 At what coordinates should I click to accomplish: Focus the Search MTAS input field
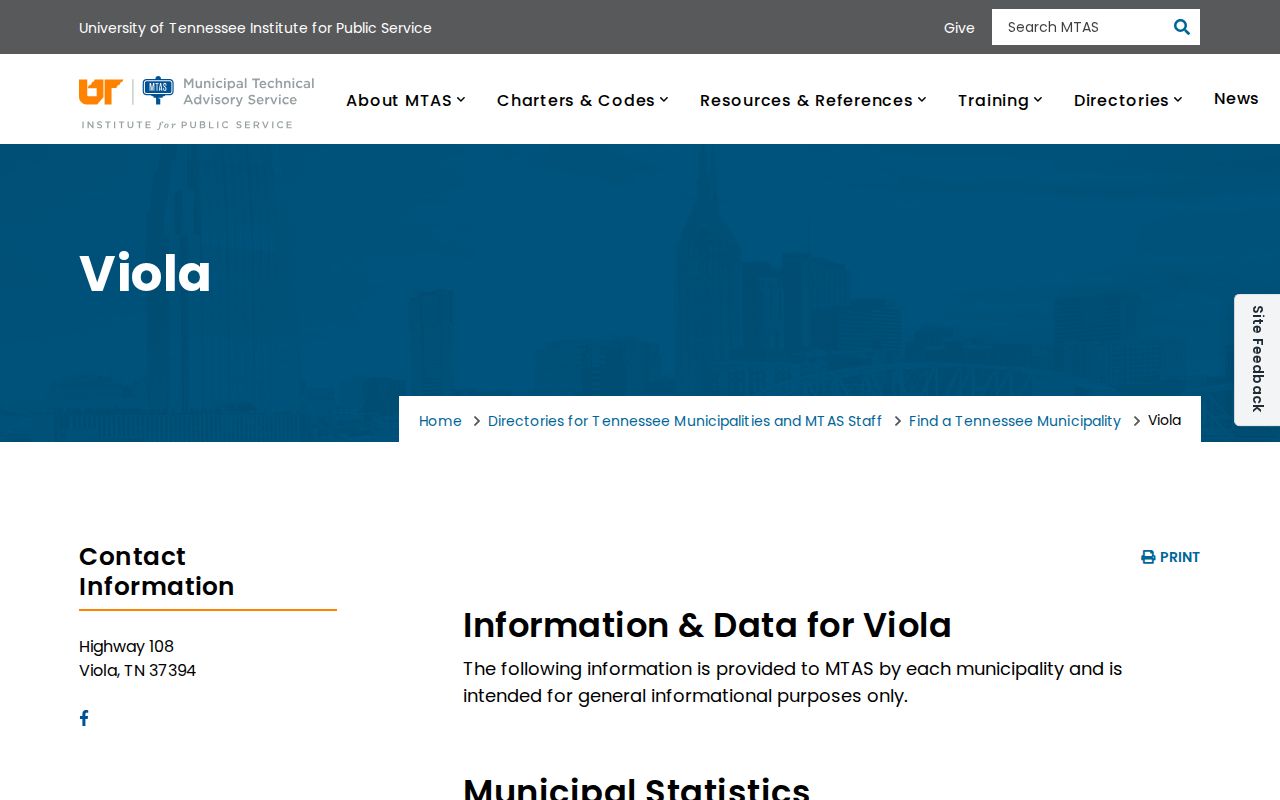[x=1080, y=27]
